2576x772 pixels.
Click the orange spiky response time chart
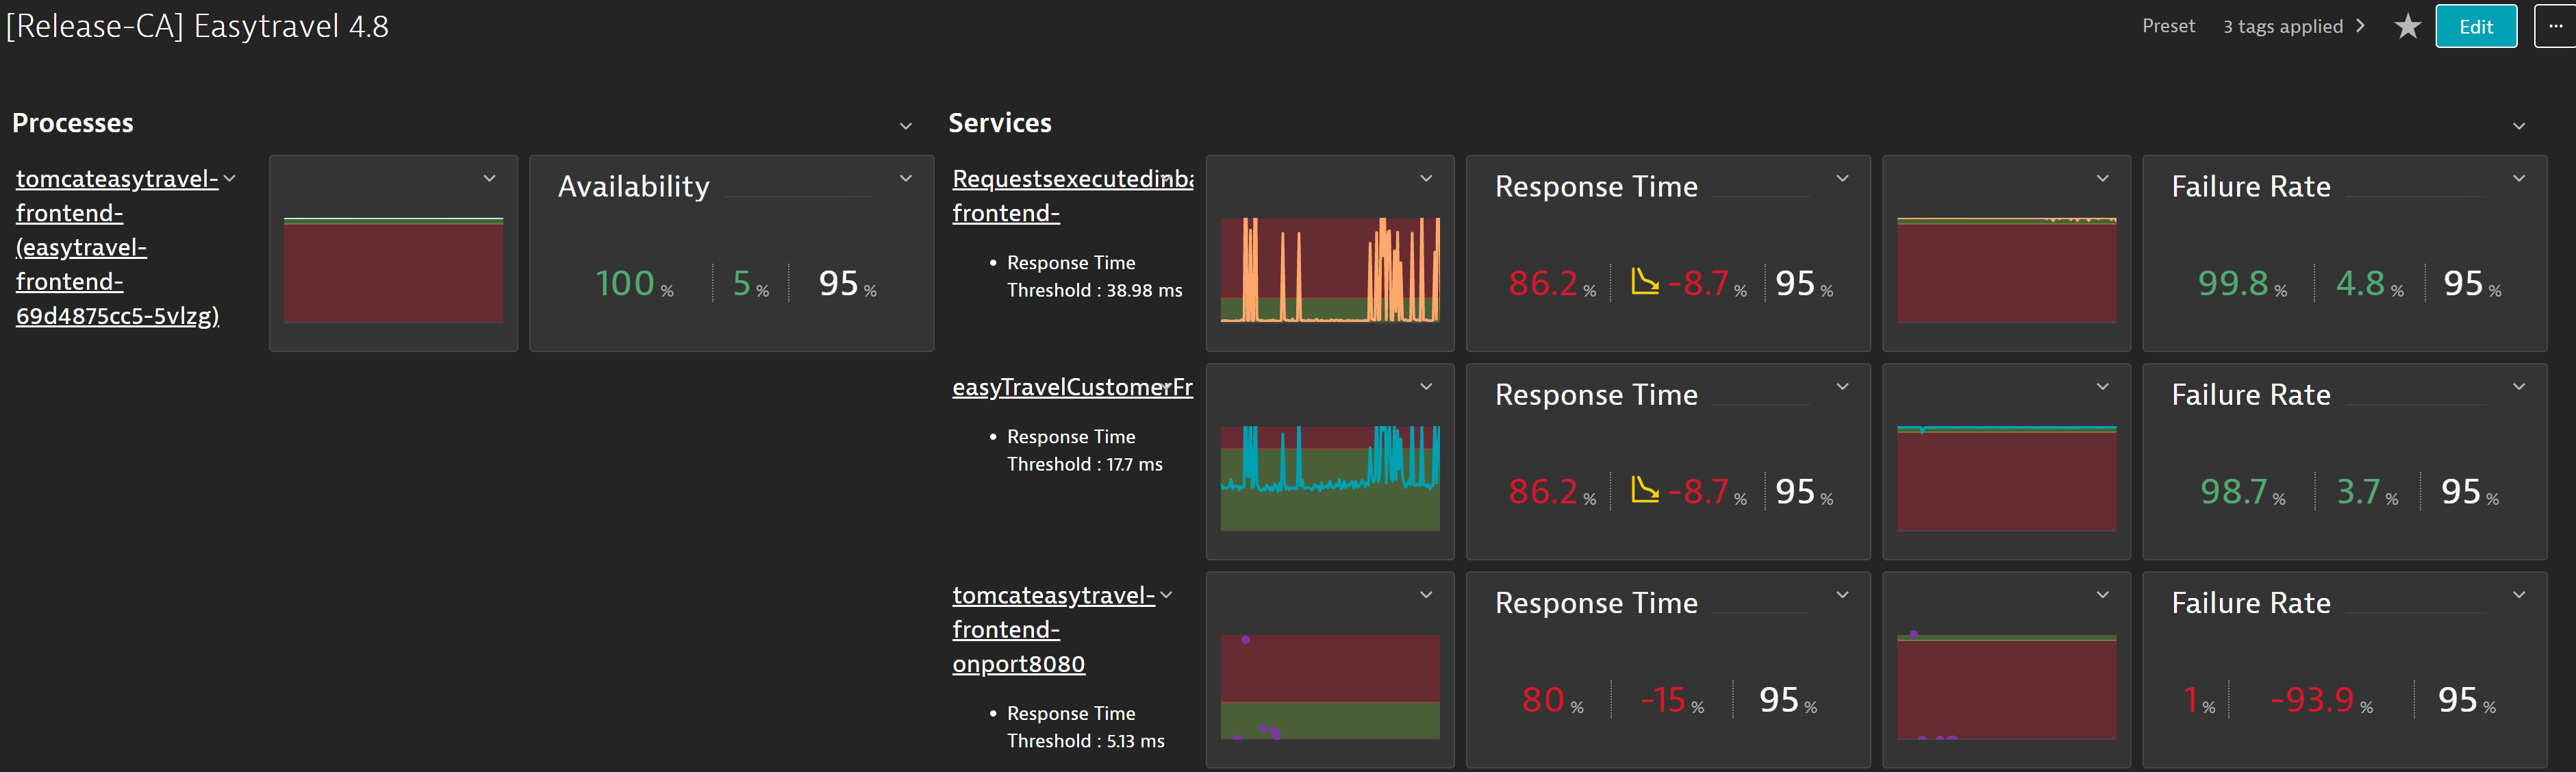click(1330, 270)
